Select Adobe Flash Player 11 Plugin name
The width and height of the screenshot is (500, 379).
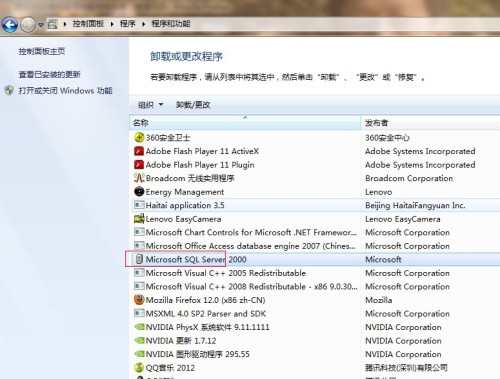coord(200,165)
